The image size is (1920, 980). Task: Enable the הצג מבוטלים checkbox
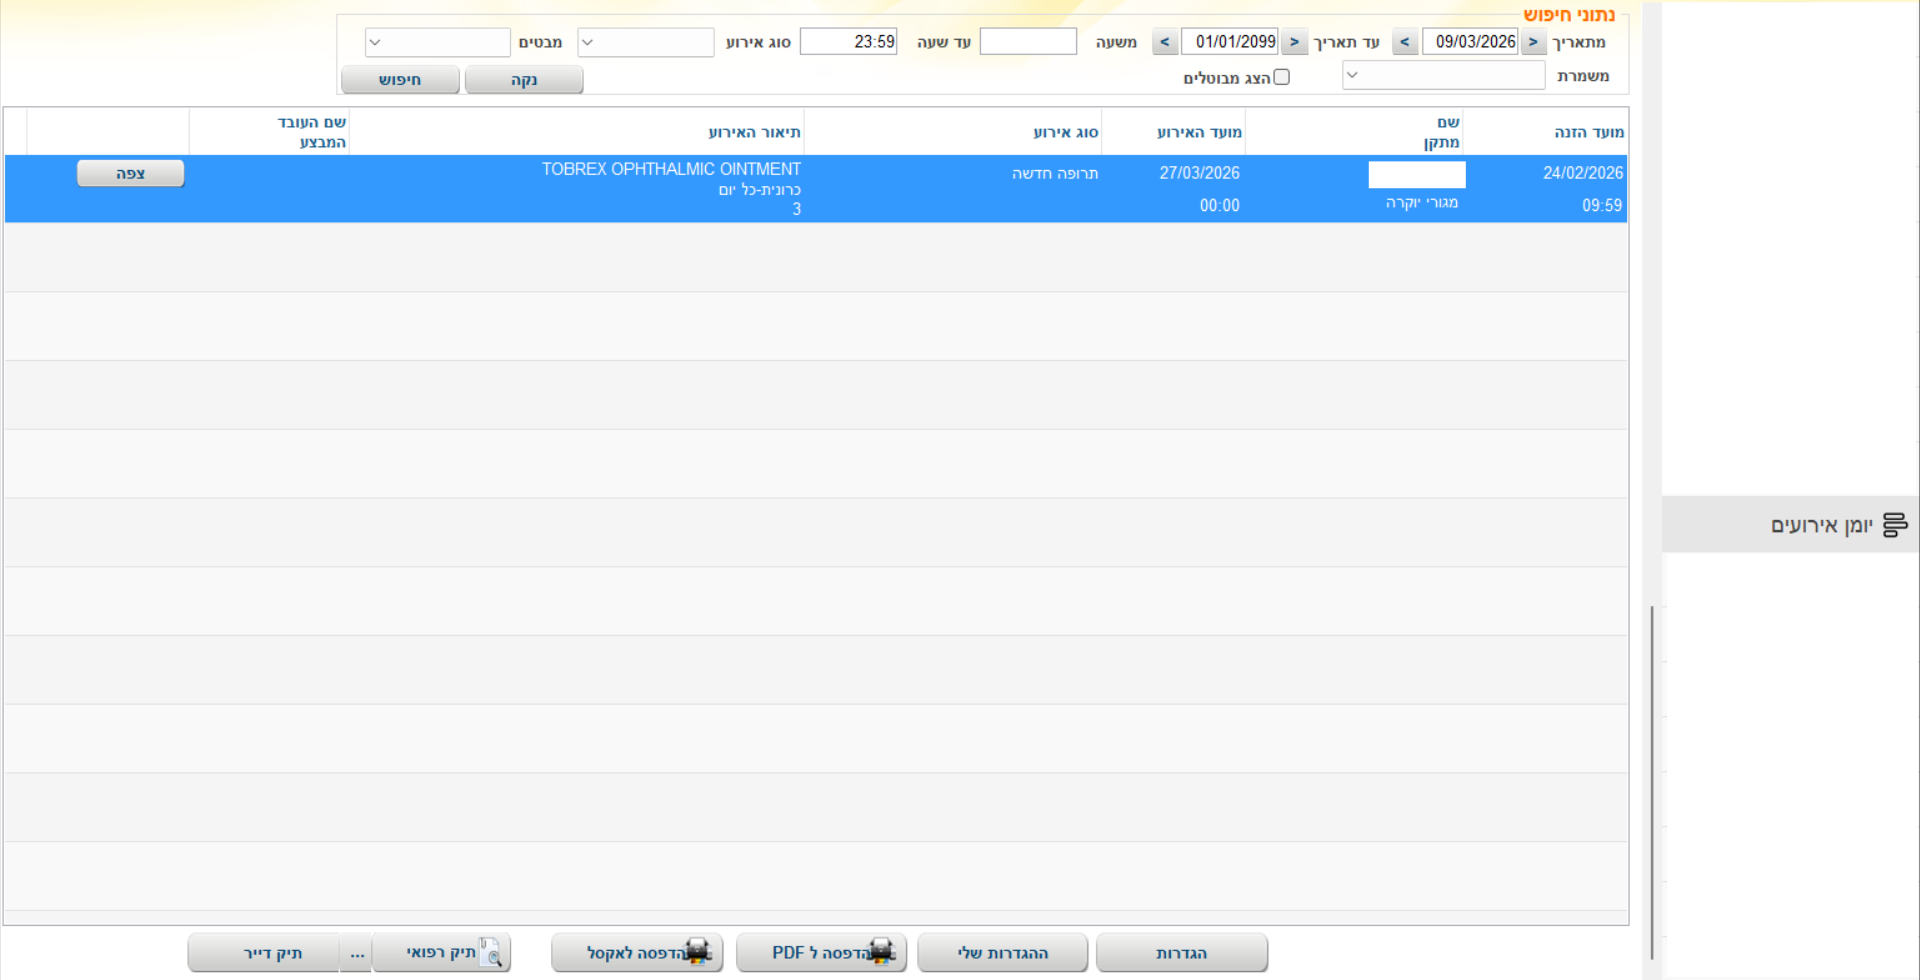1281,77
